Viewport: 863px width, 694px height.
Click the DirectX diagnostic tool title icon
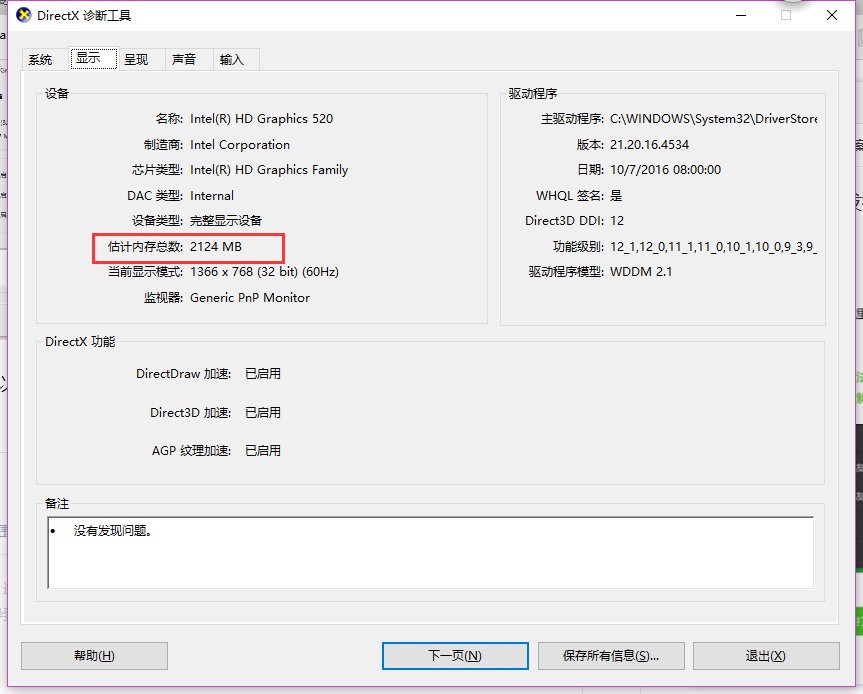coord(24,15)
